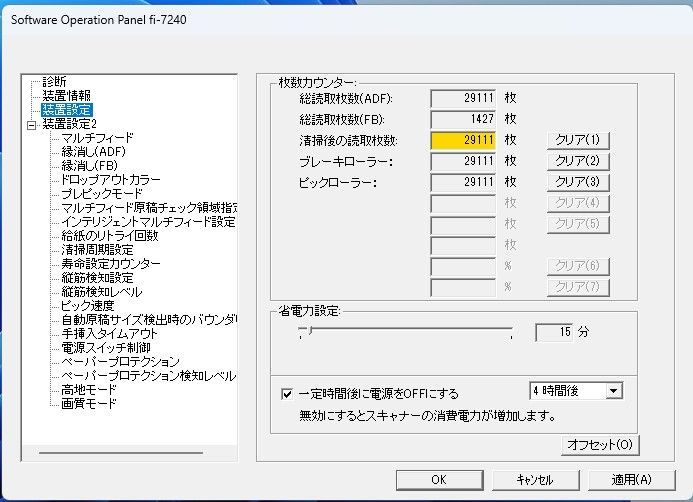This screenshot has height=502, width=693.
Task: Open 高地モード settings
Action: click(89, 390)
